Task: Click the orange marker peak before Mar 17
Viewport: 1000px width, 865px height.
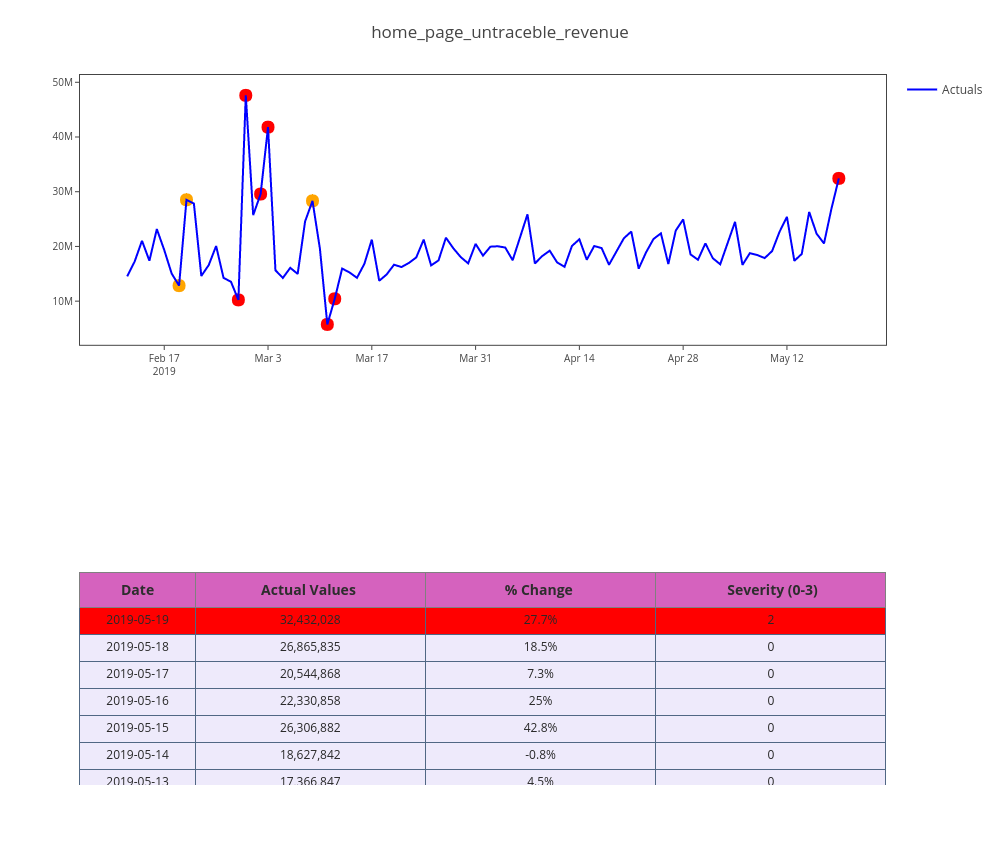Action: [x=312, y=201]
